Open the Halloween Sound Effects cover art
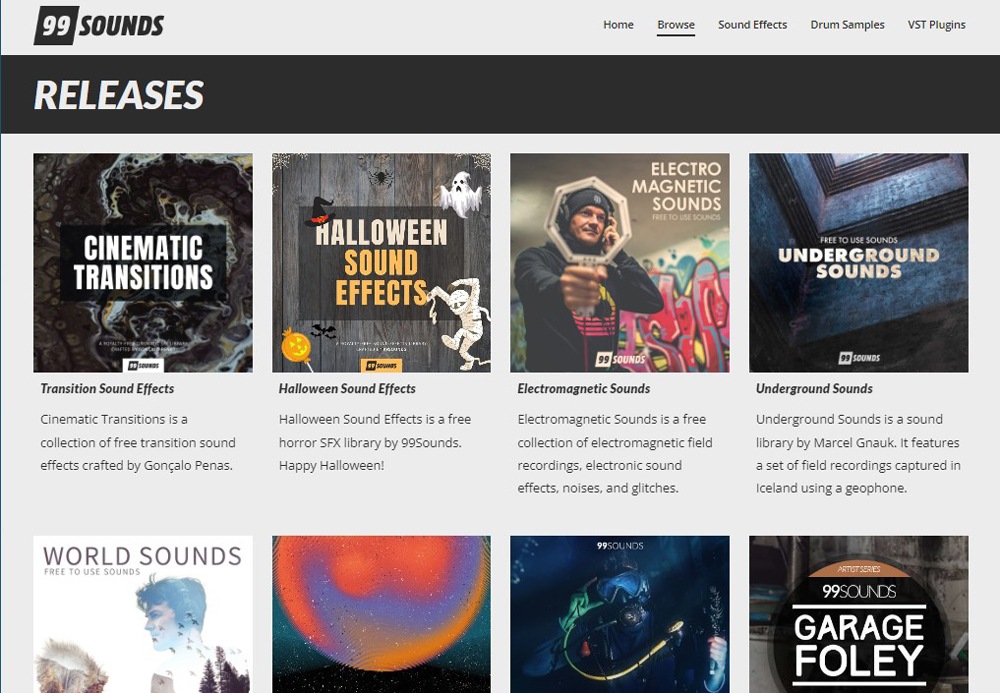 coord(381,263)
